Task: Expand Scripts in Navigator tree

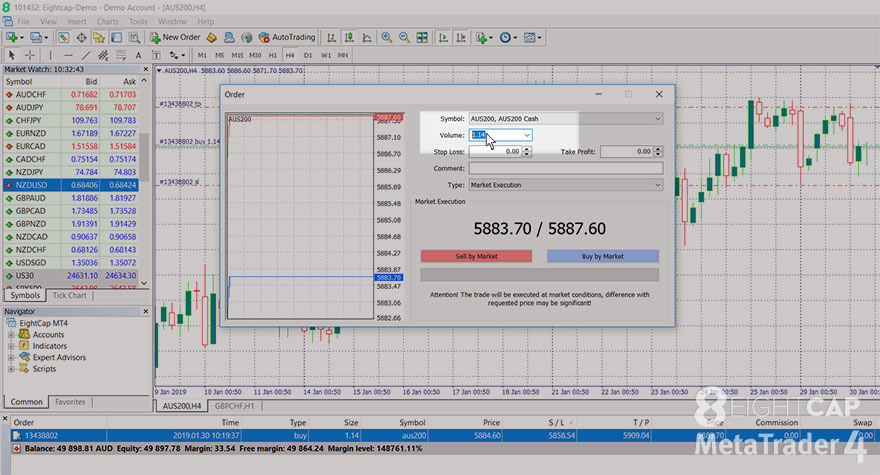Action: [11, 369]
